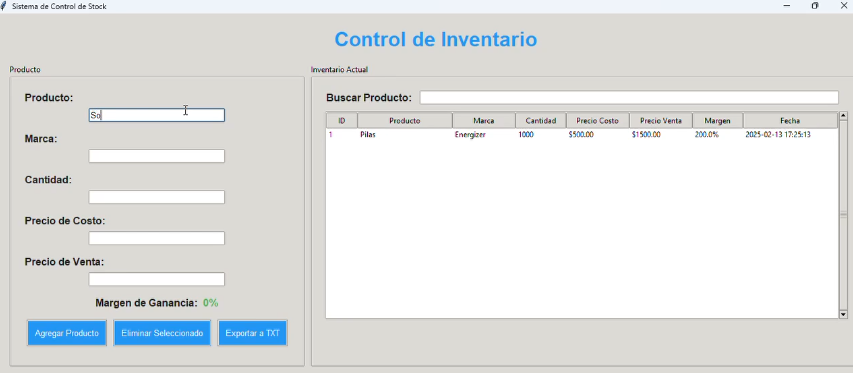
Task: Click the Margen de Ganancia 0% value
Action: point(211,303)
